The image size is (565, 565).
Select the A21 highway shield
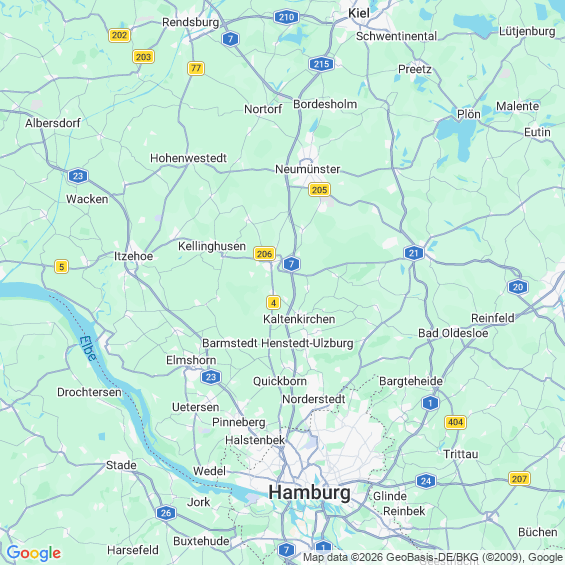tap(414, 253)
